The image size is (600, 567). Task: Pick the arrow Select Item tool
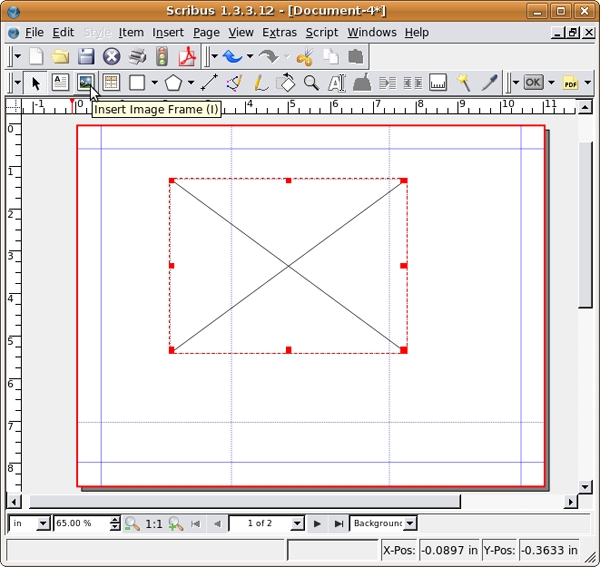click(x=36, y=83)
